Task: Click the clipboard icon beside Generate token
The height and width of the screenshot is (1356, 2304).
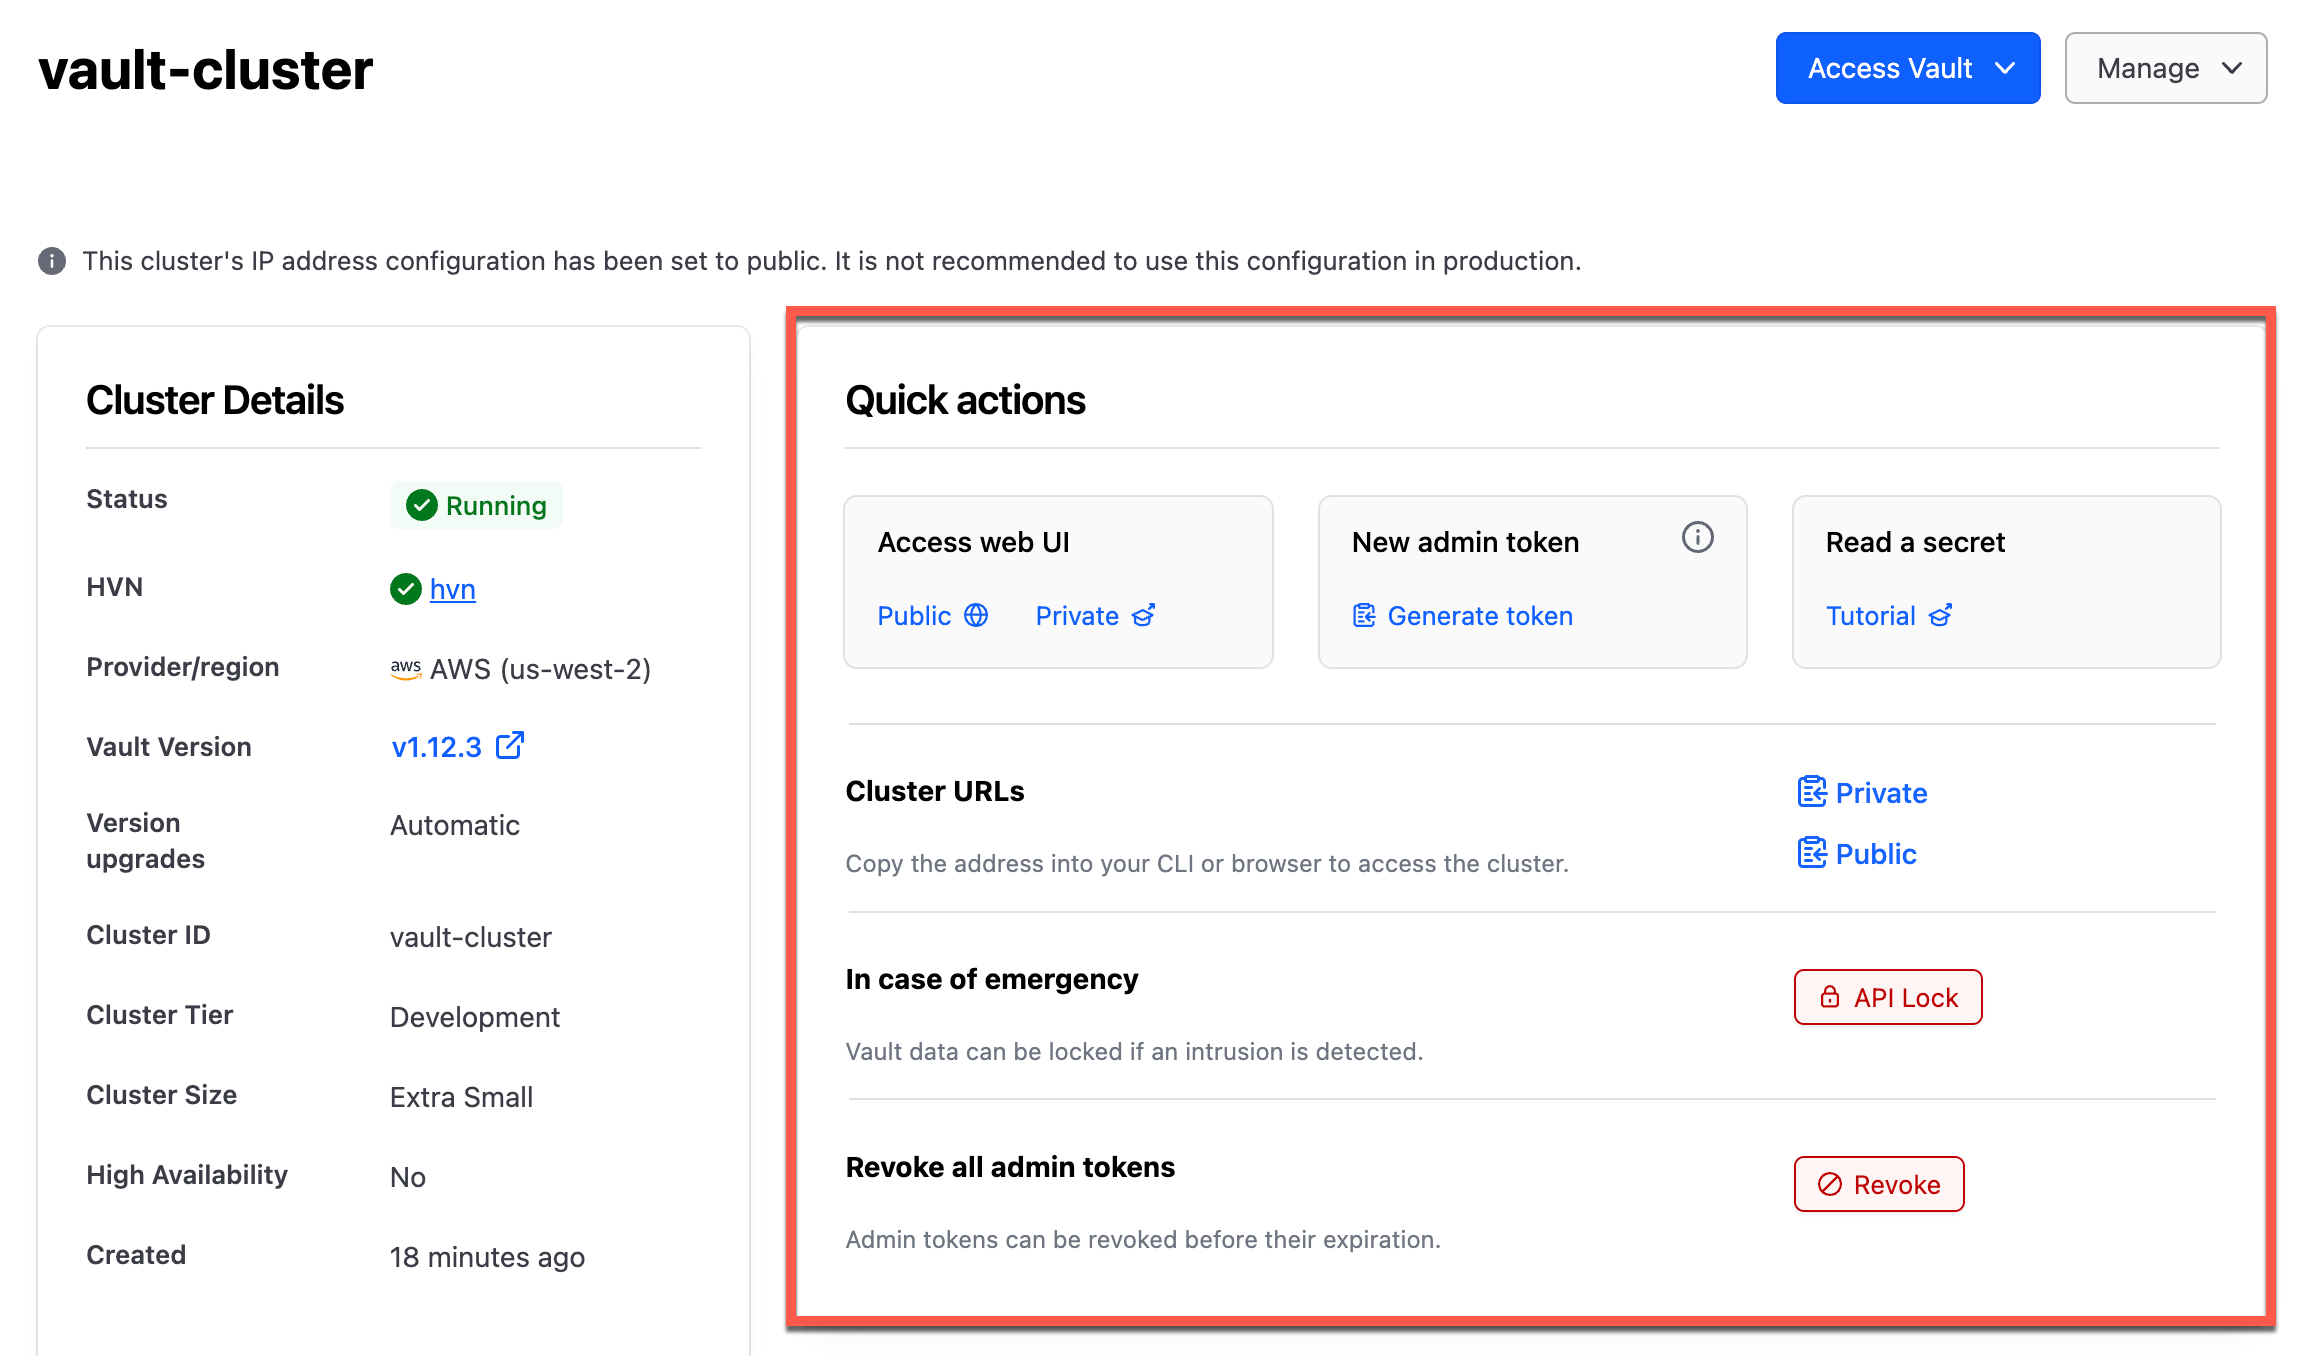Action: pyautogui.click(x=1364, y=616)
